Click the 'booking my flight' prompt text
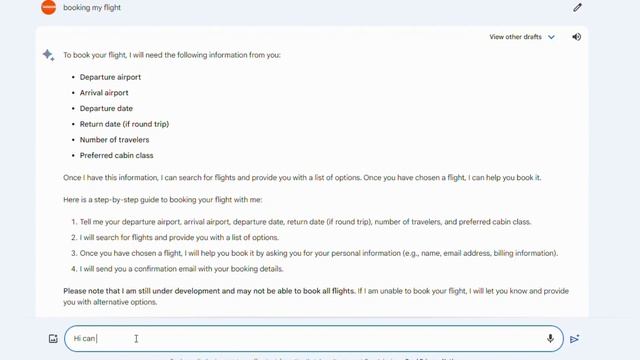The height and width of the screenshot is (360, 640). pos(92,8)
